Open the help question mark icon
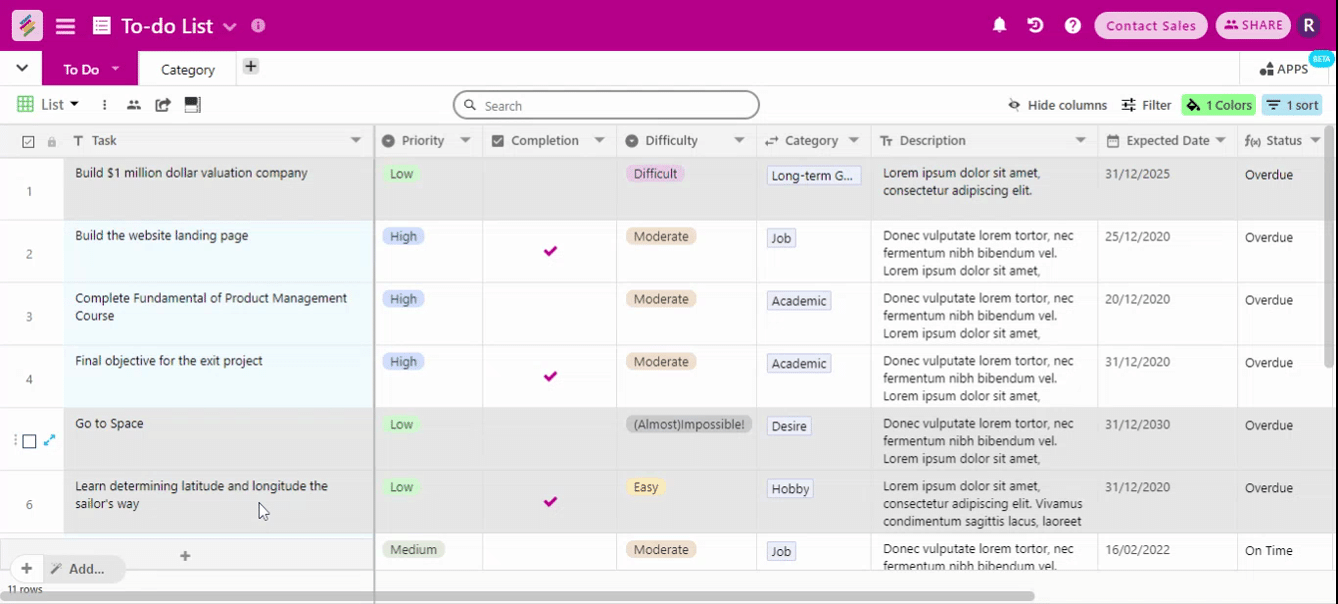Image resolution: width=1338 pixels, height=604 pixels. click(1073, 26)
